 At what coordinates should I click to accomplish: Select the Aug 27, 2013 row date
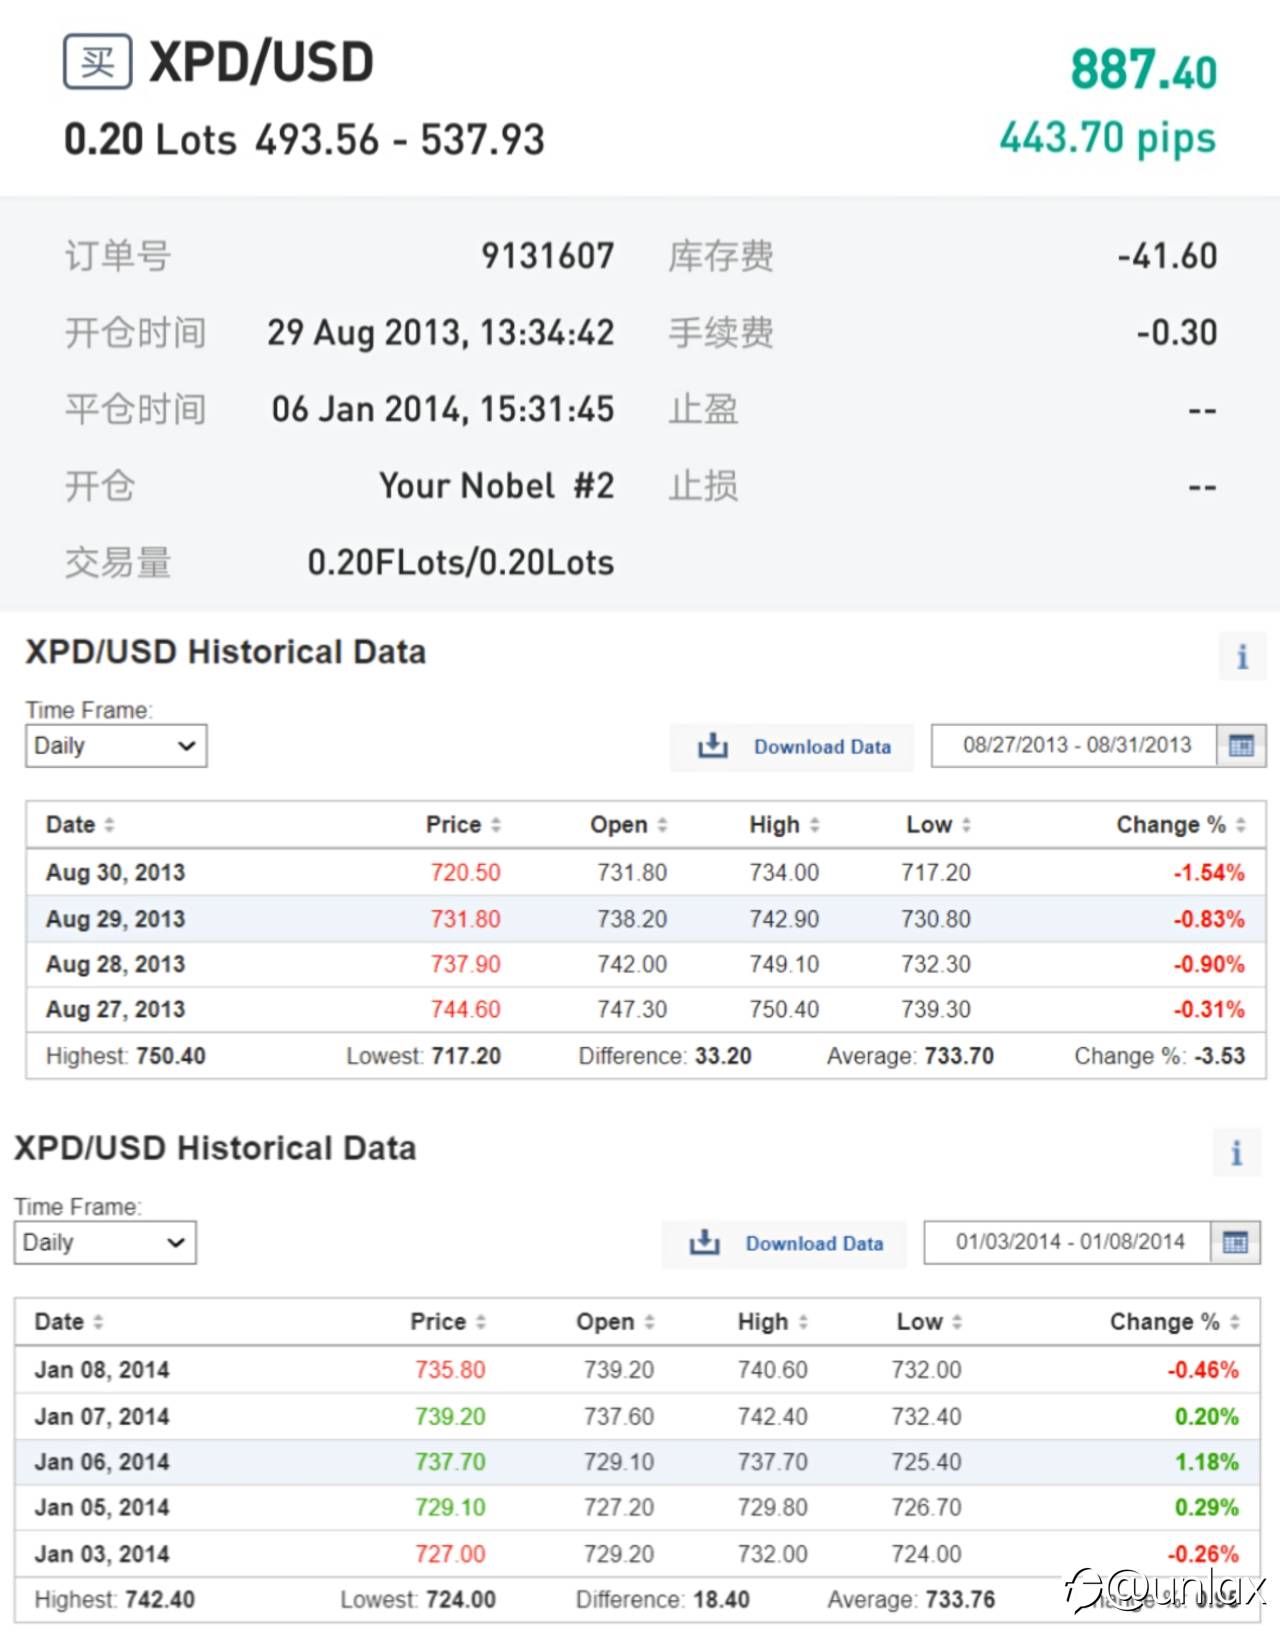click(115, 1010)
